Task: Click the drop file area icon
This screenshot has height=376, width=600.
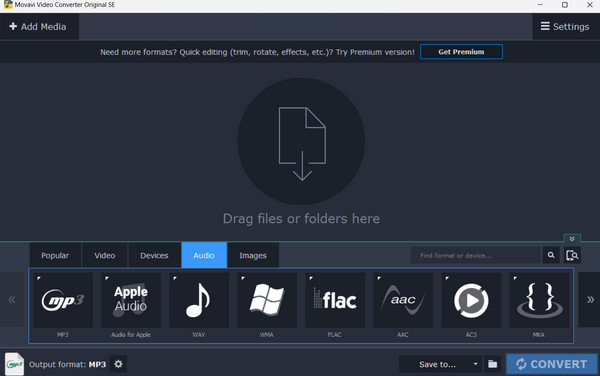Action: (302, 142)
